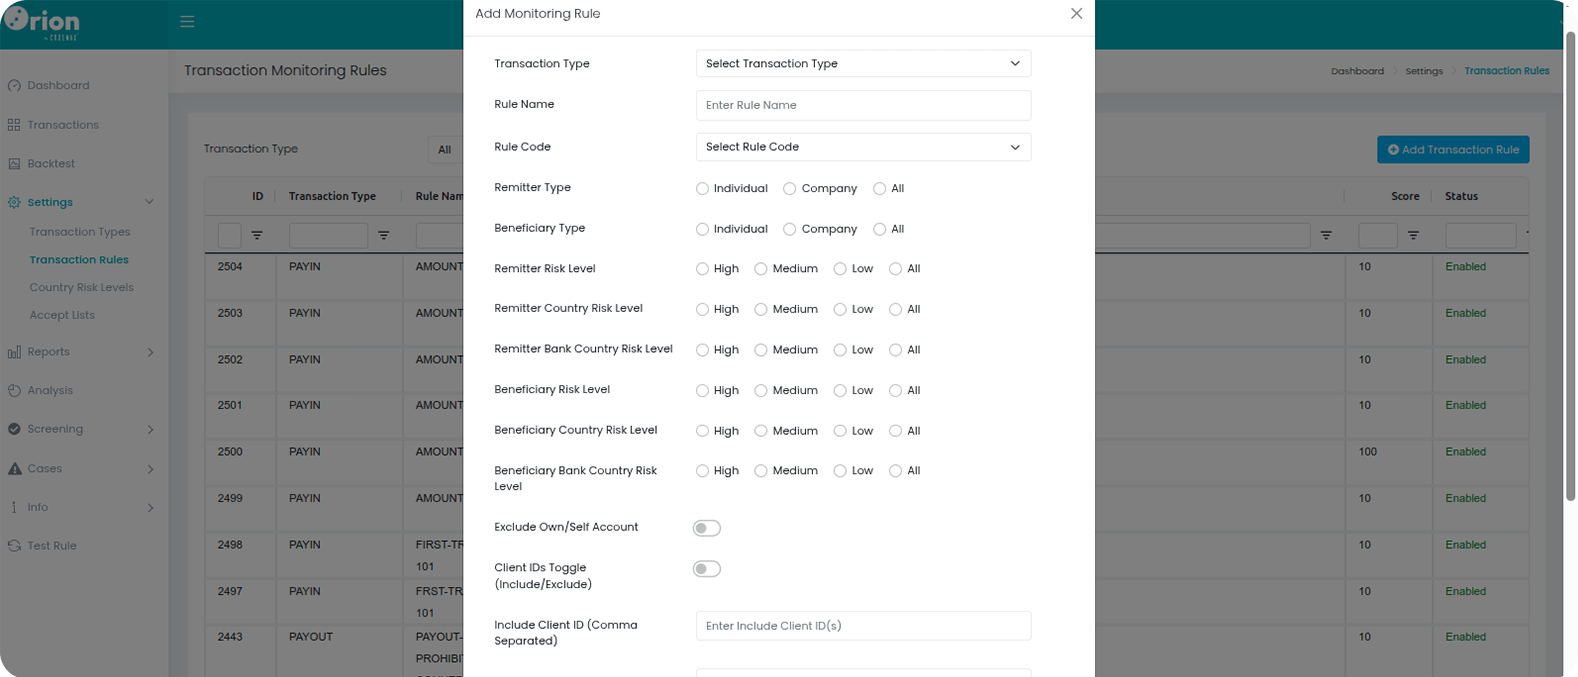Go to Transaction Types in sidebar
Image resolution: width=1578 pixels, height=677 pixels.
80,232
